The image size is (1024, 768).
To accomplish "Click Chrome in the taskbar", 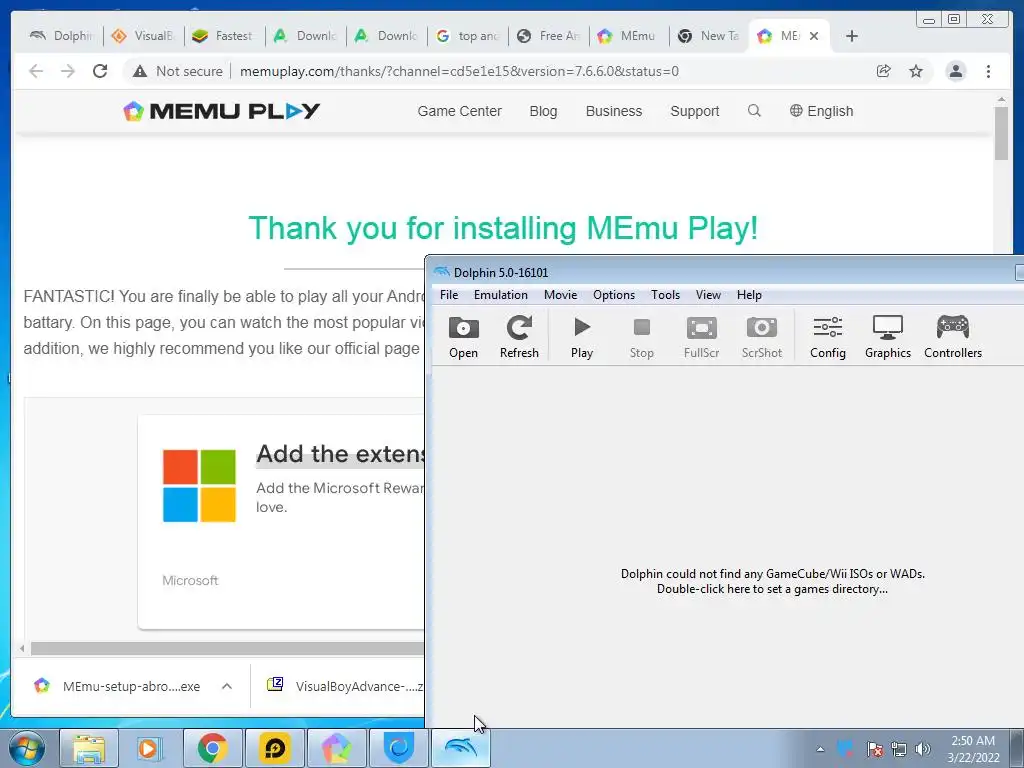I will pos(213,748).
